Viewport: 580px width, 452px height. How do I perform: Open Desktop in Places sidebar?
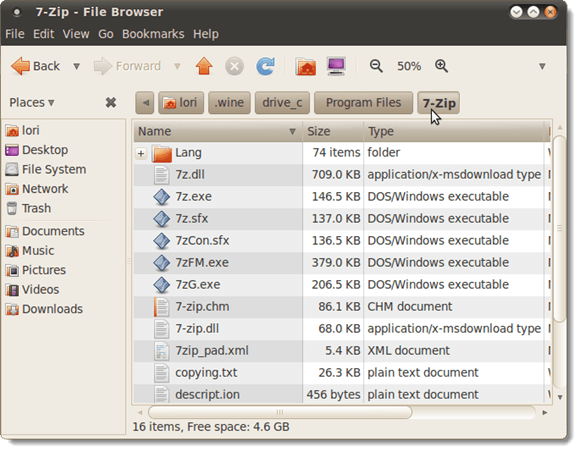pyautogui.click(x=37, y=150)
